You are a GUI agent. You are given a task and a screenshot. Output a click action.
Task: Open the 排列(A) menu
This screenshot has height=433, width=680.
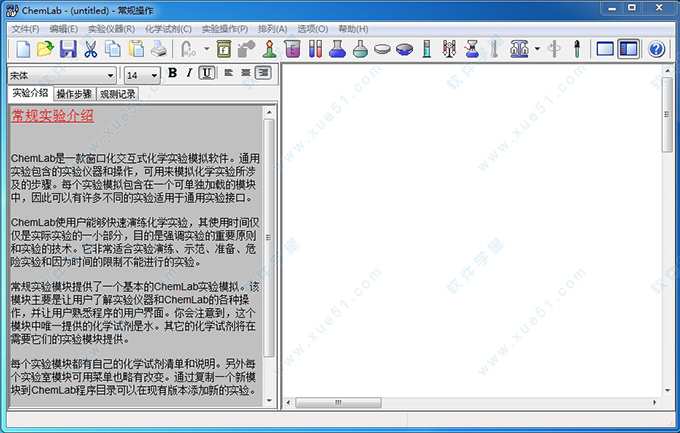click(x=272, y=29)
